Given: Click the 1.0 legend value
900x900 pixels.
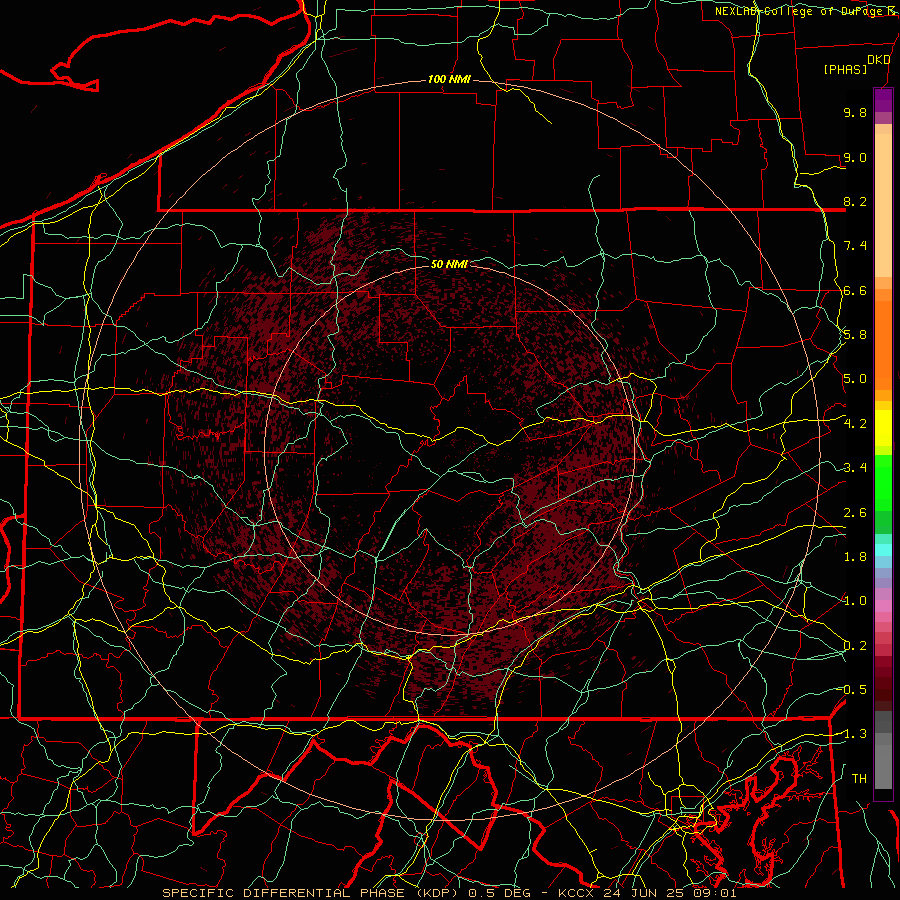Looking at the screenshot, I should [855, 601].
